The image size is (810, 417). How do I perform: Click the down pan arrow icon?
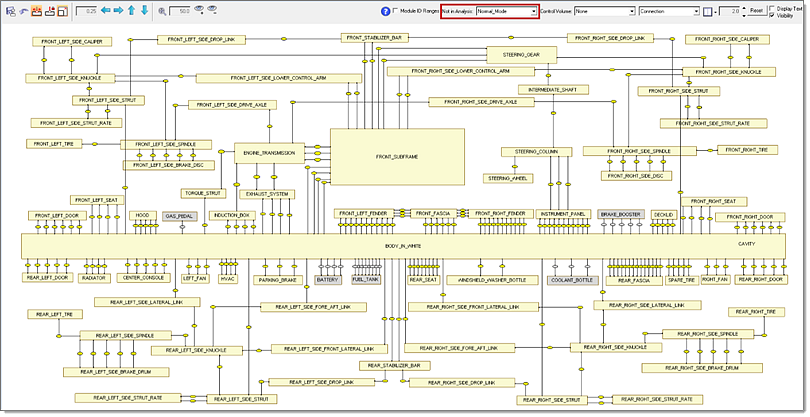point(144,11)
